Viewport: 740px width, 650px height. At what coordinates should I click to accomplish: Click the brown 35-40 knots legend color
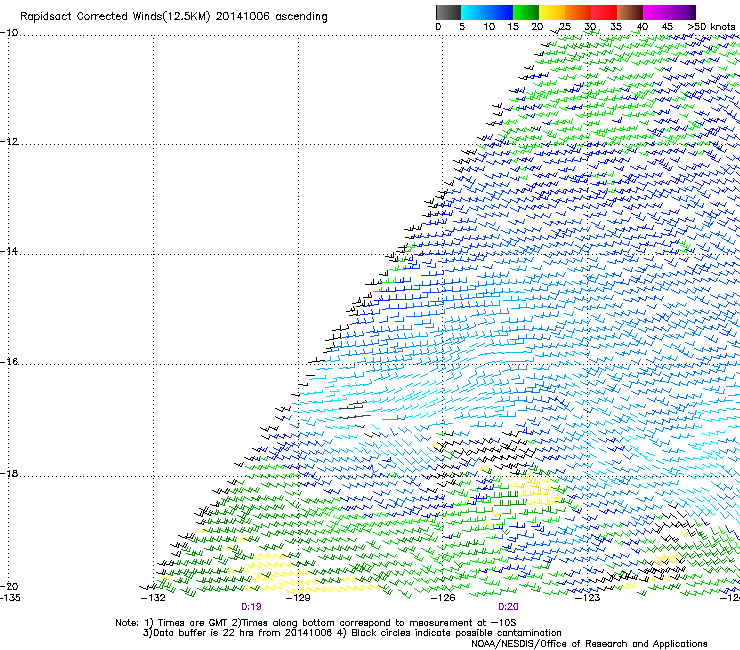pos(630,12)
